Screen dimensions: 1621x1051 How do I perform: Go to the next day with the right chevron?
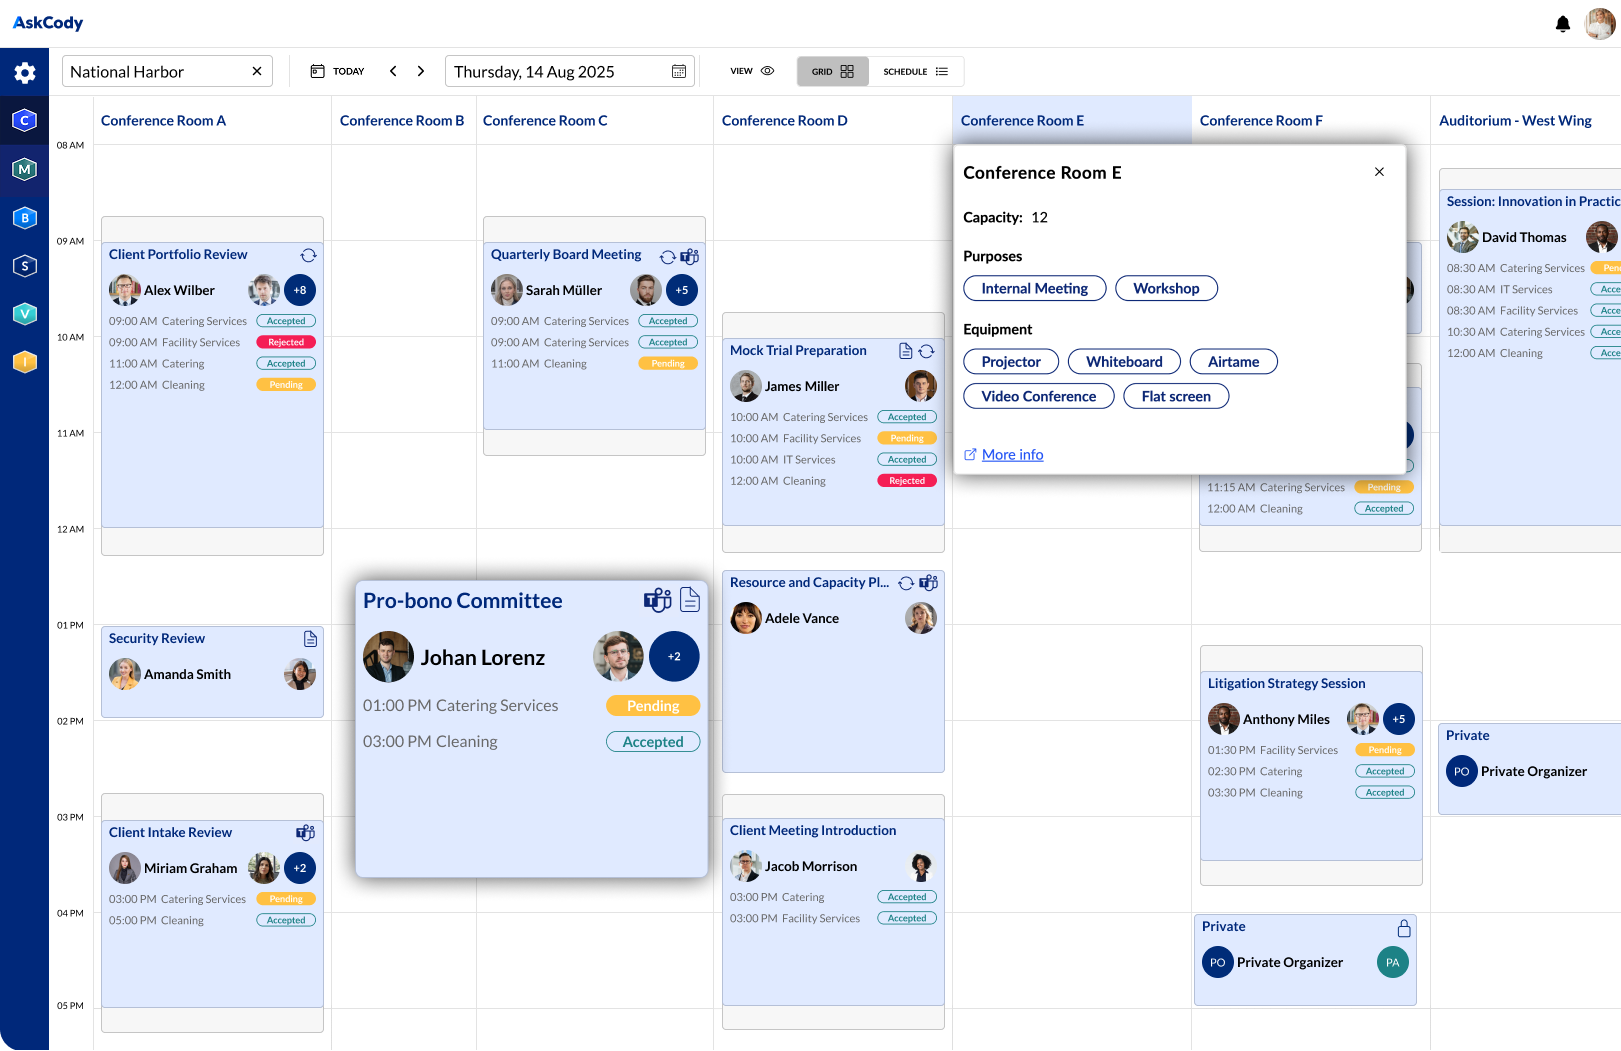point(421,71)
